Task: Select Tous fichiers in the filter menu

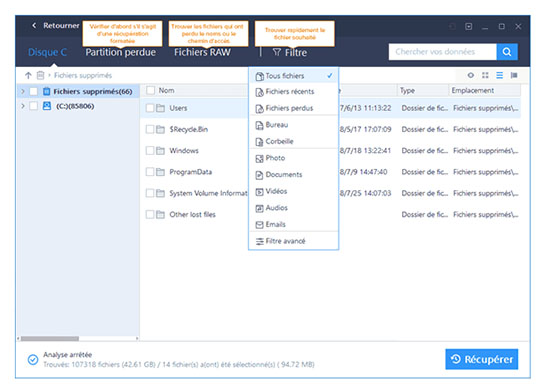Action: [294, 76]
